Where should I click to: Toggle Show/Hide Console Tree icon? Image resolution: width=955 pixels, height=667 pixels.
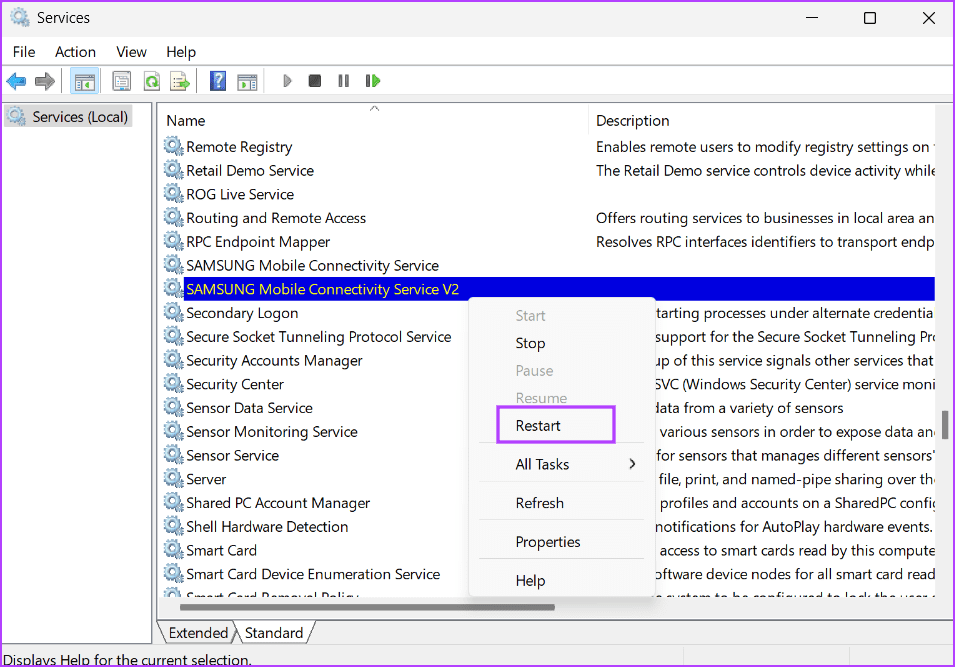85,81
